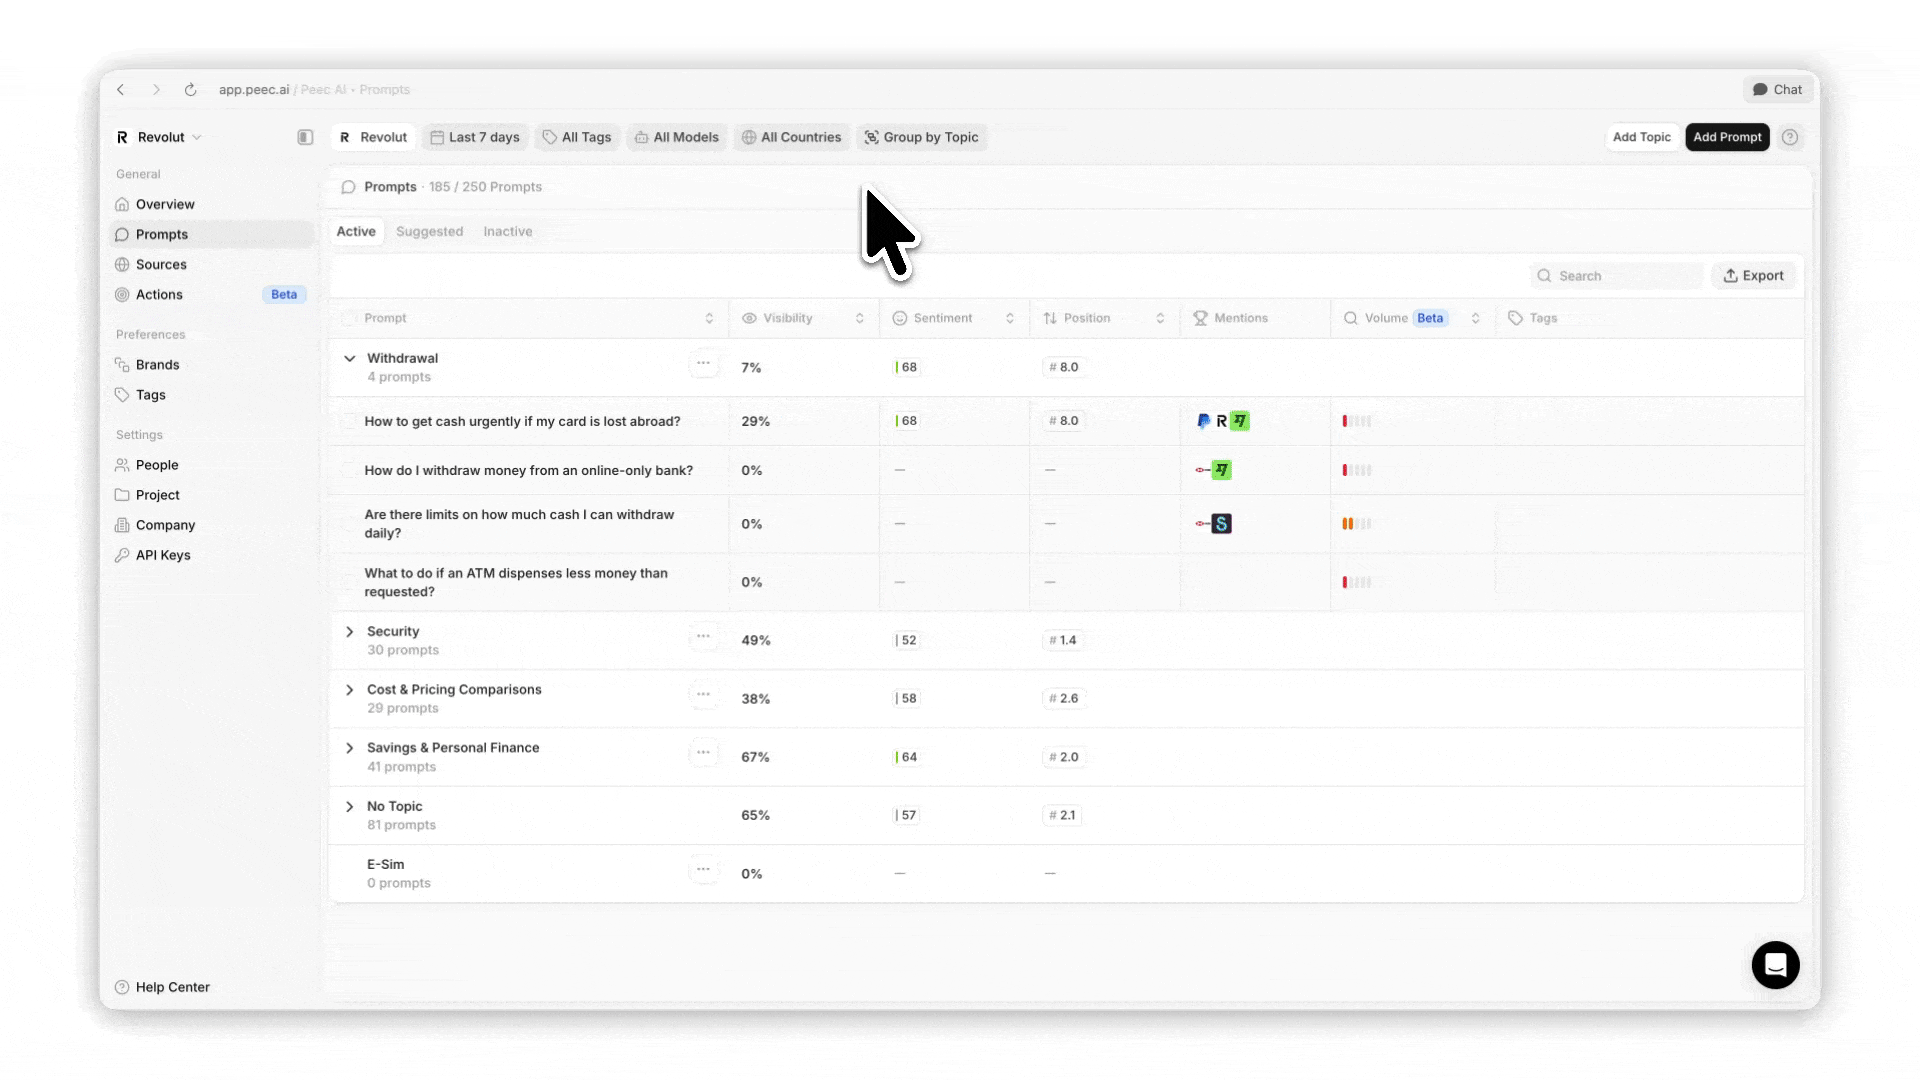Click the Add Prompt button
Image resolution: width=1920 pixels, height=1080 pixels.
[x=1726, y=137]
